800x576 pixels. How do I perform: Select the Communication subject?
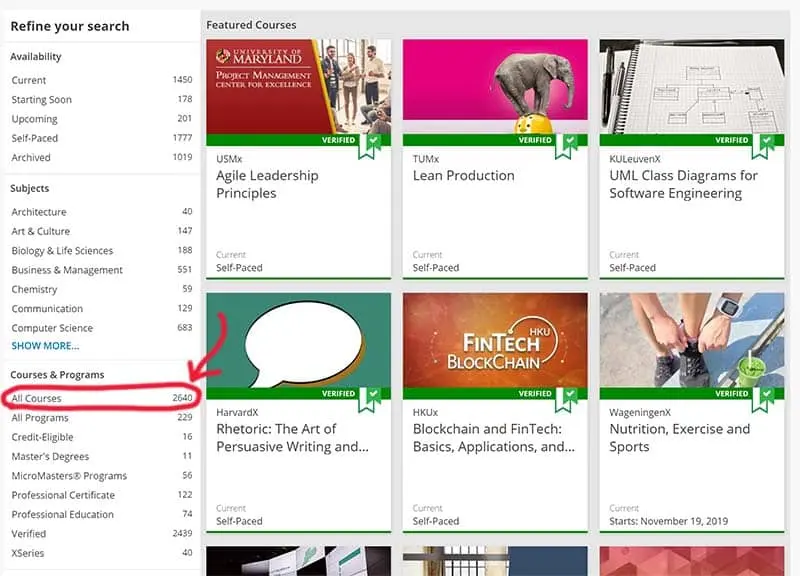(102, 309)
